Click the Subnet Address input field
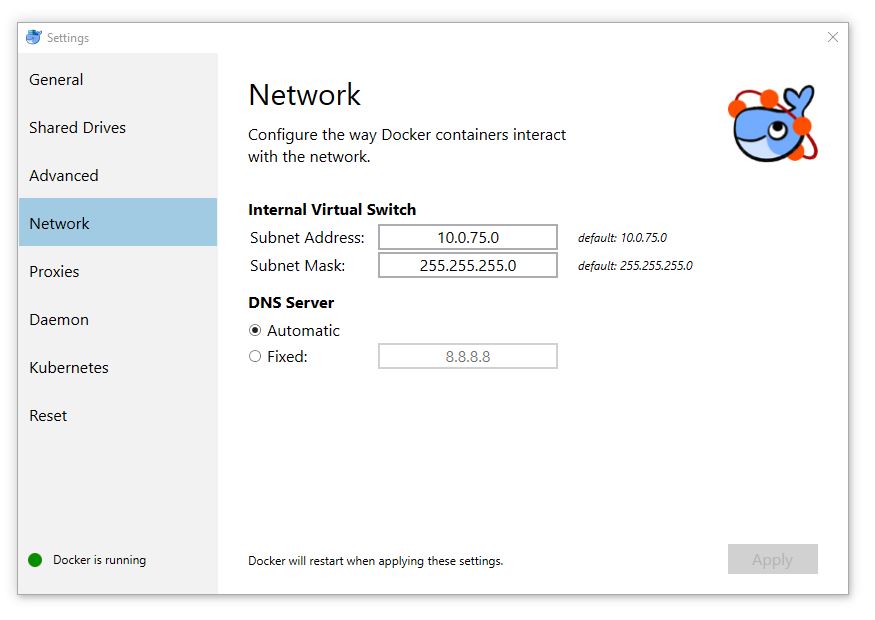875x620 pixels. point(468,237)
